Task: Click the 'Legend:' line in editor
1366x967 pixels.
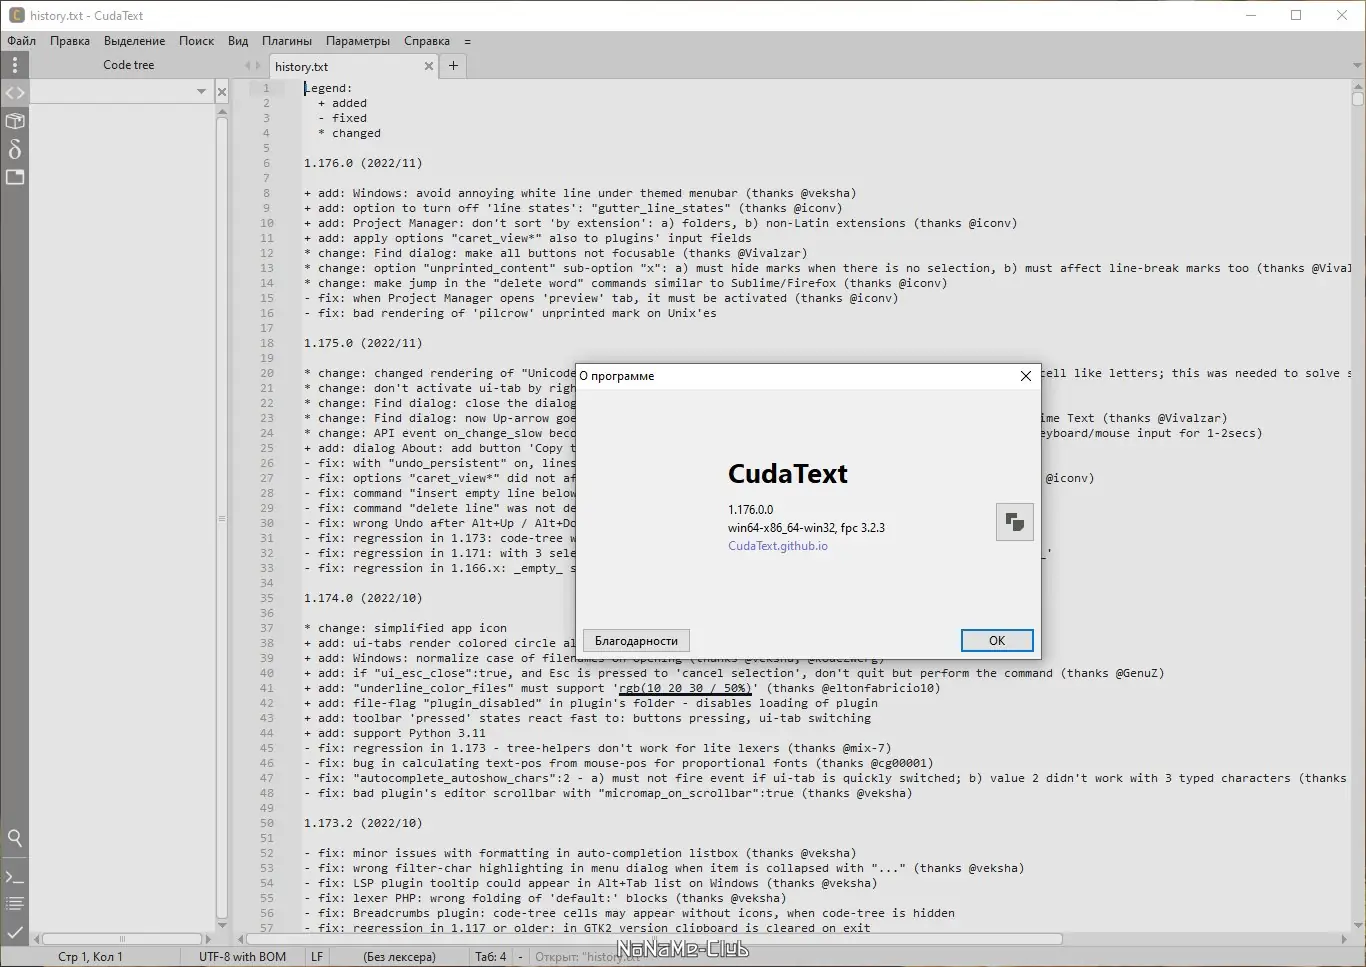Action: click(x=328, y=88)
